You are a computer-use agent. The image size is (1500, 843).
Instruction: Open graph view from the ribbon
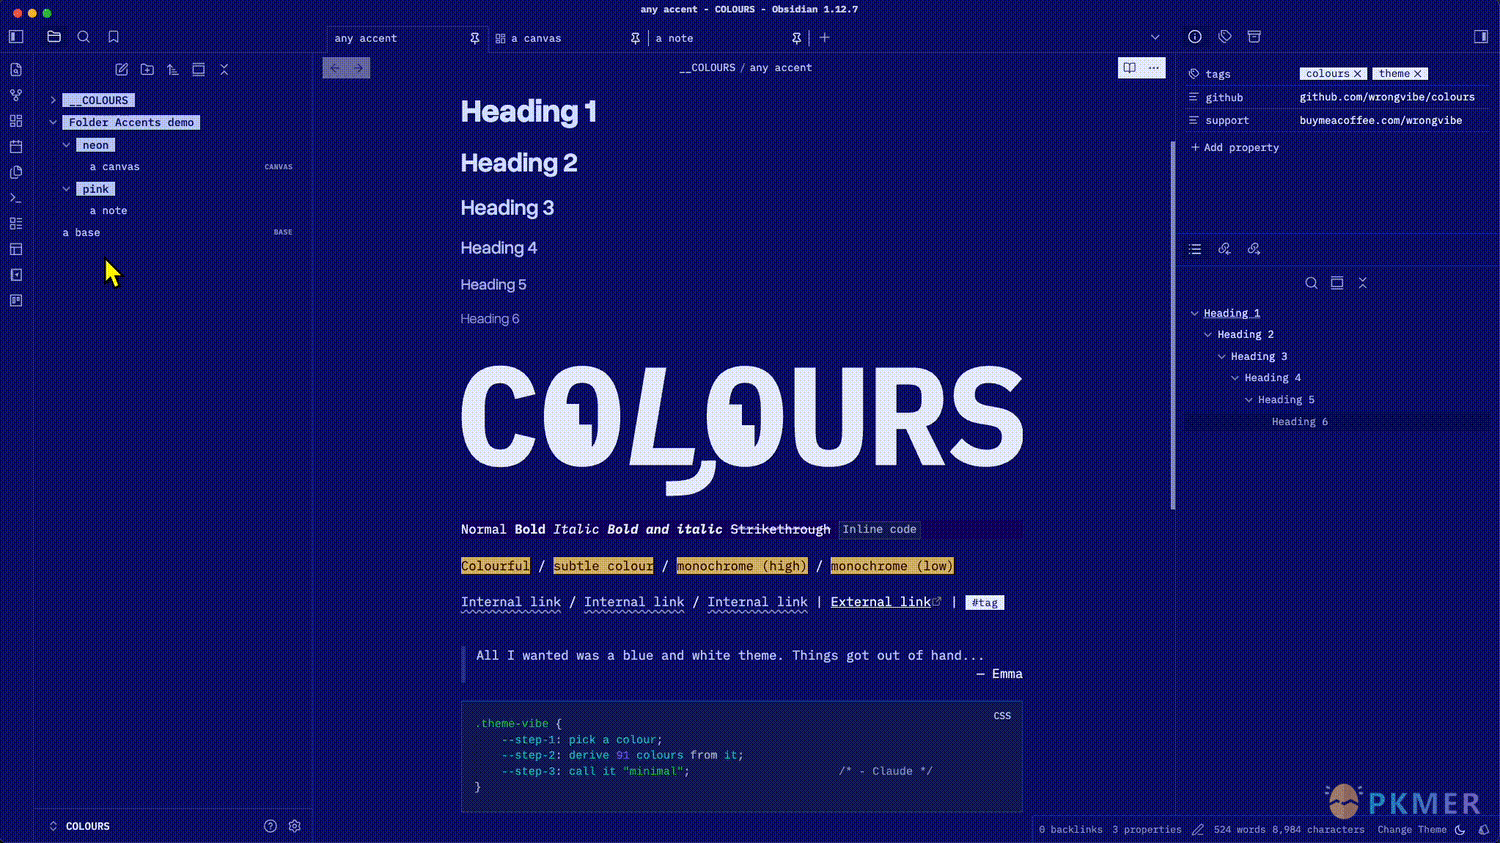click(16, 95)
